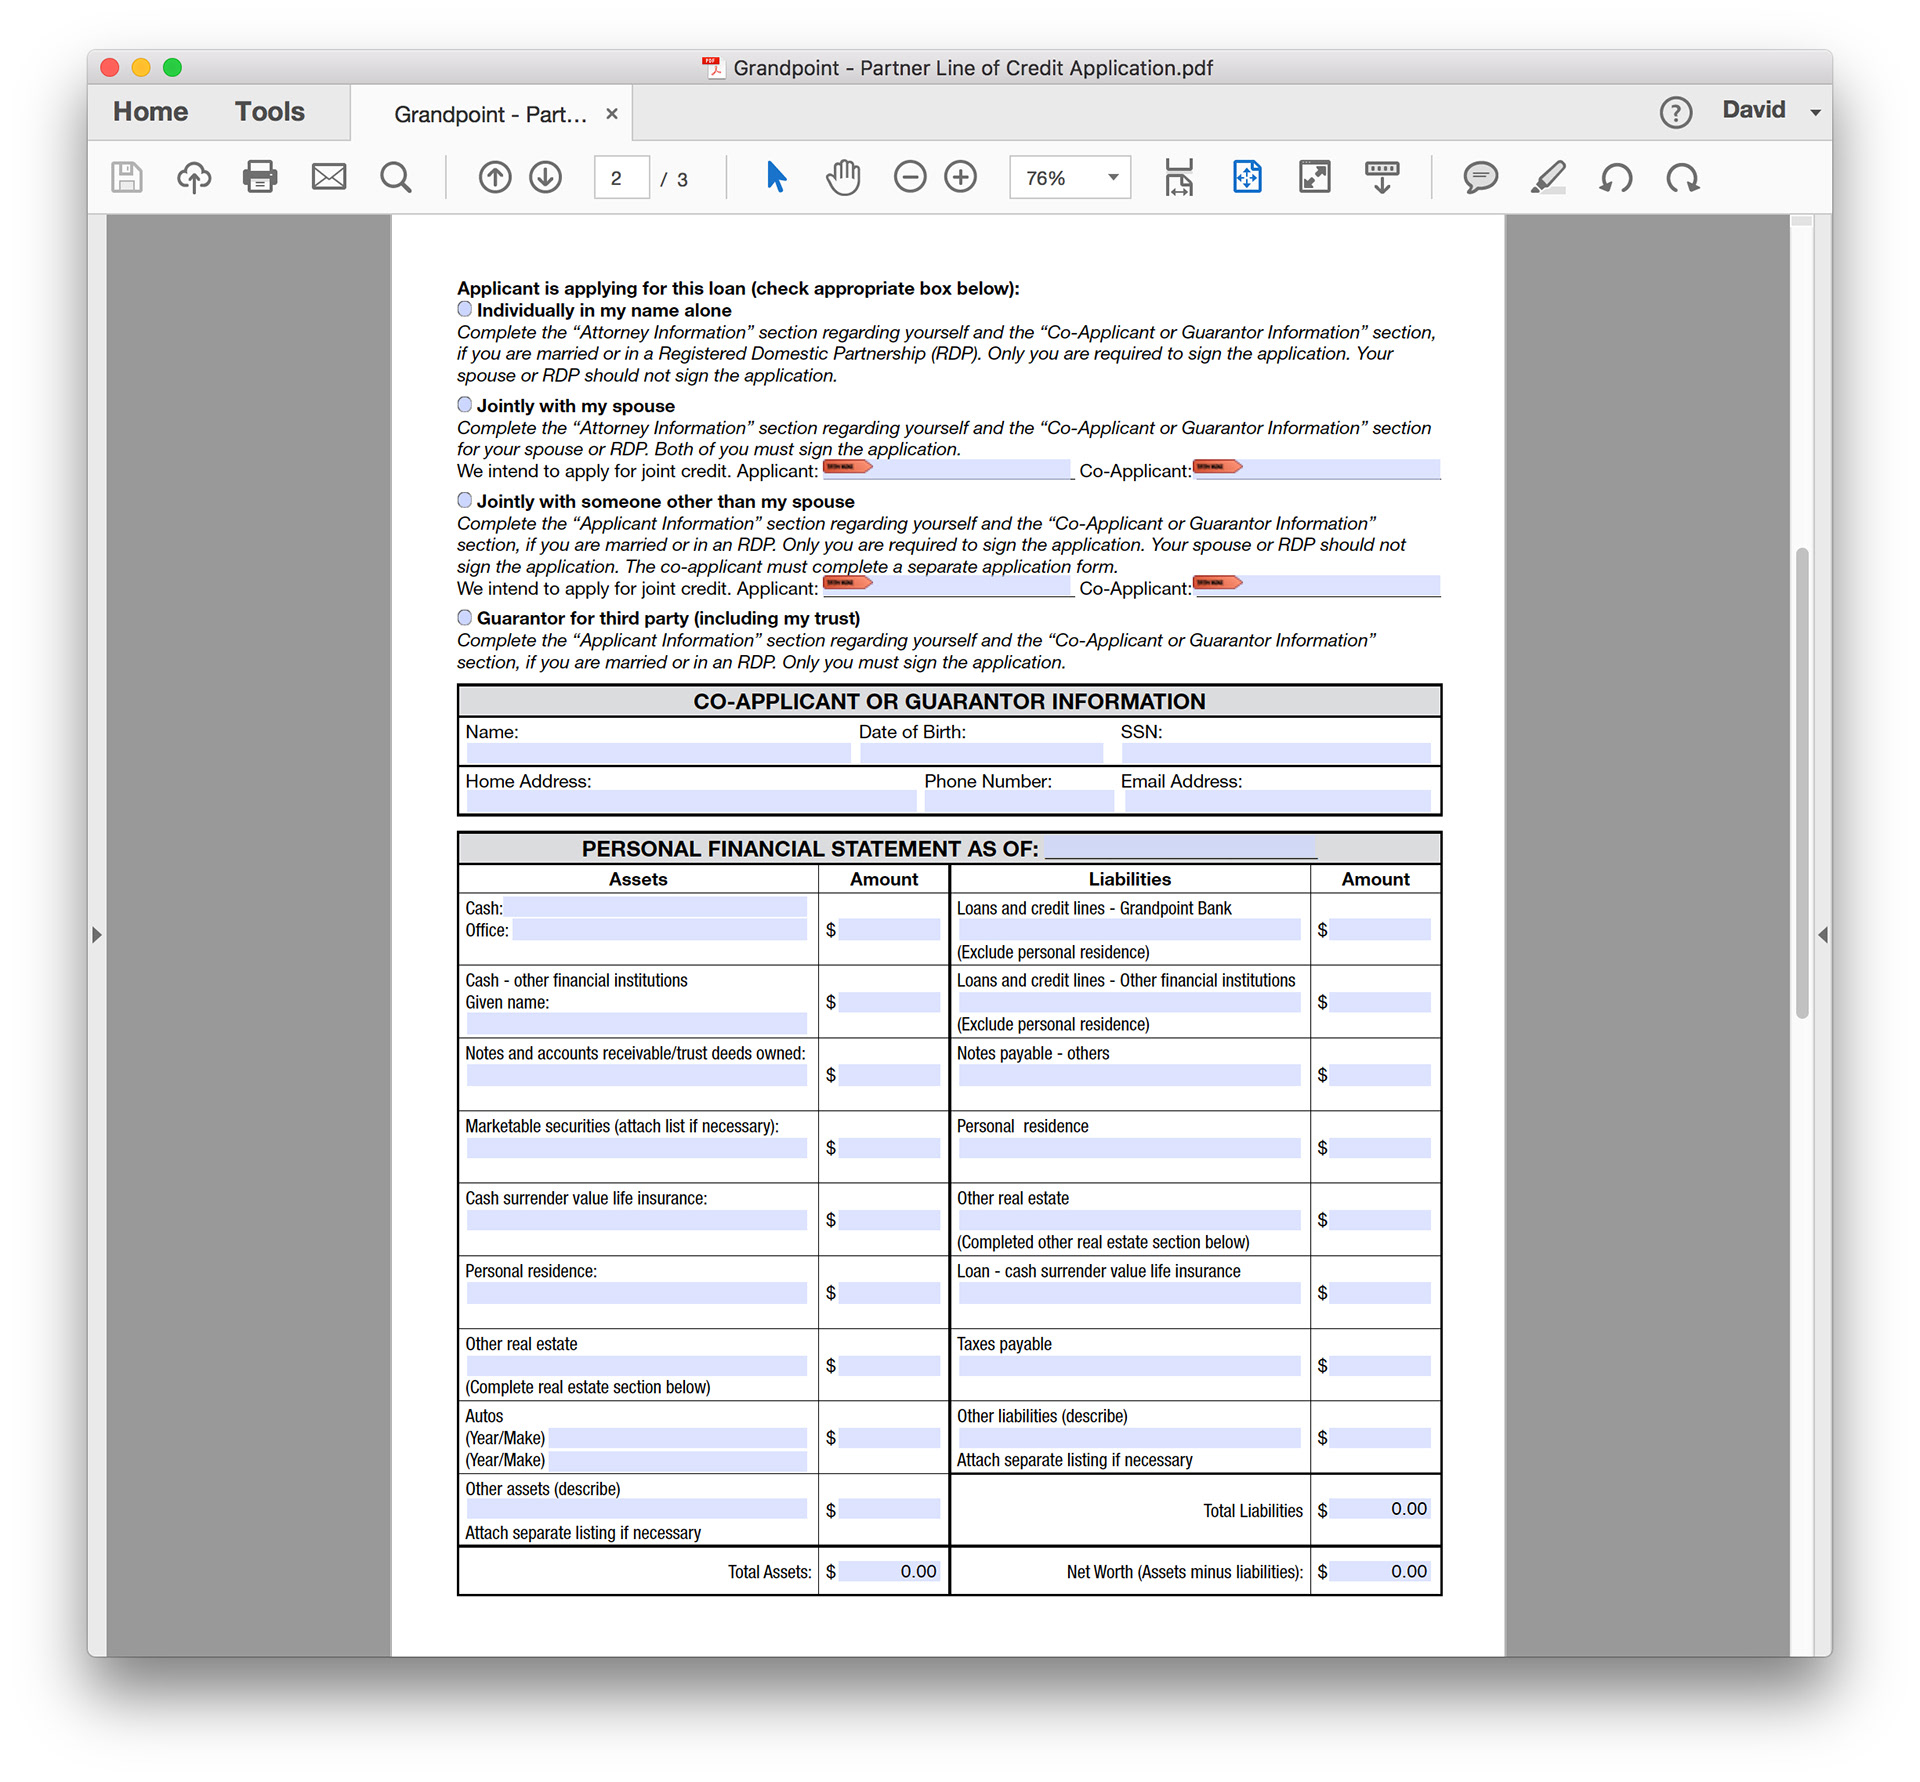Viewport: 1920px width, 1782px height.
Task: Close the Grandpoint document tab
Action: coord(612,114)
